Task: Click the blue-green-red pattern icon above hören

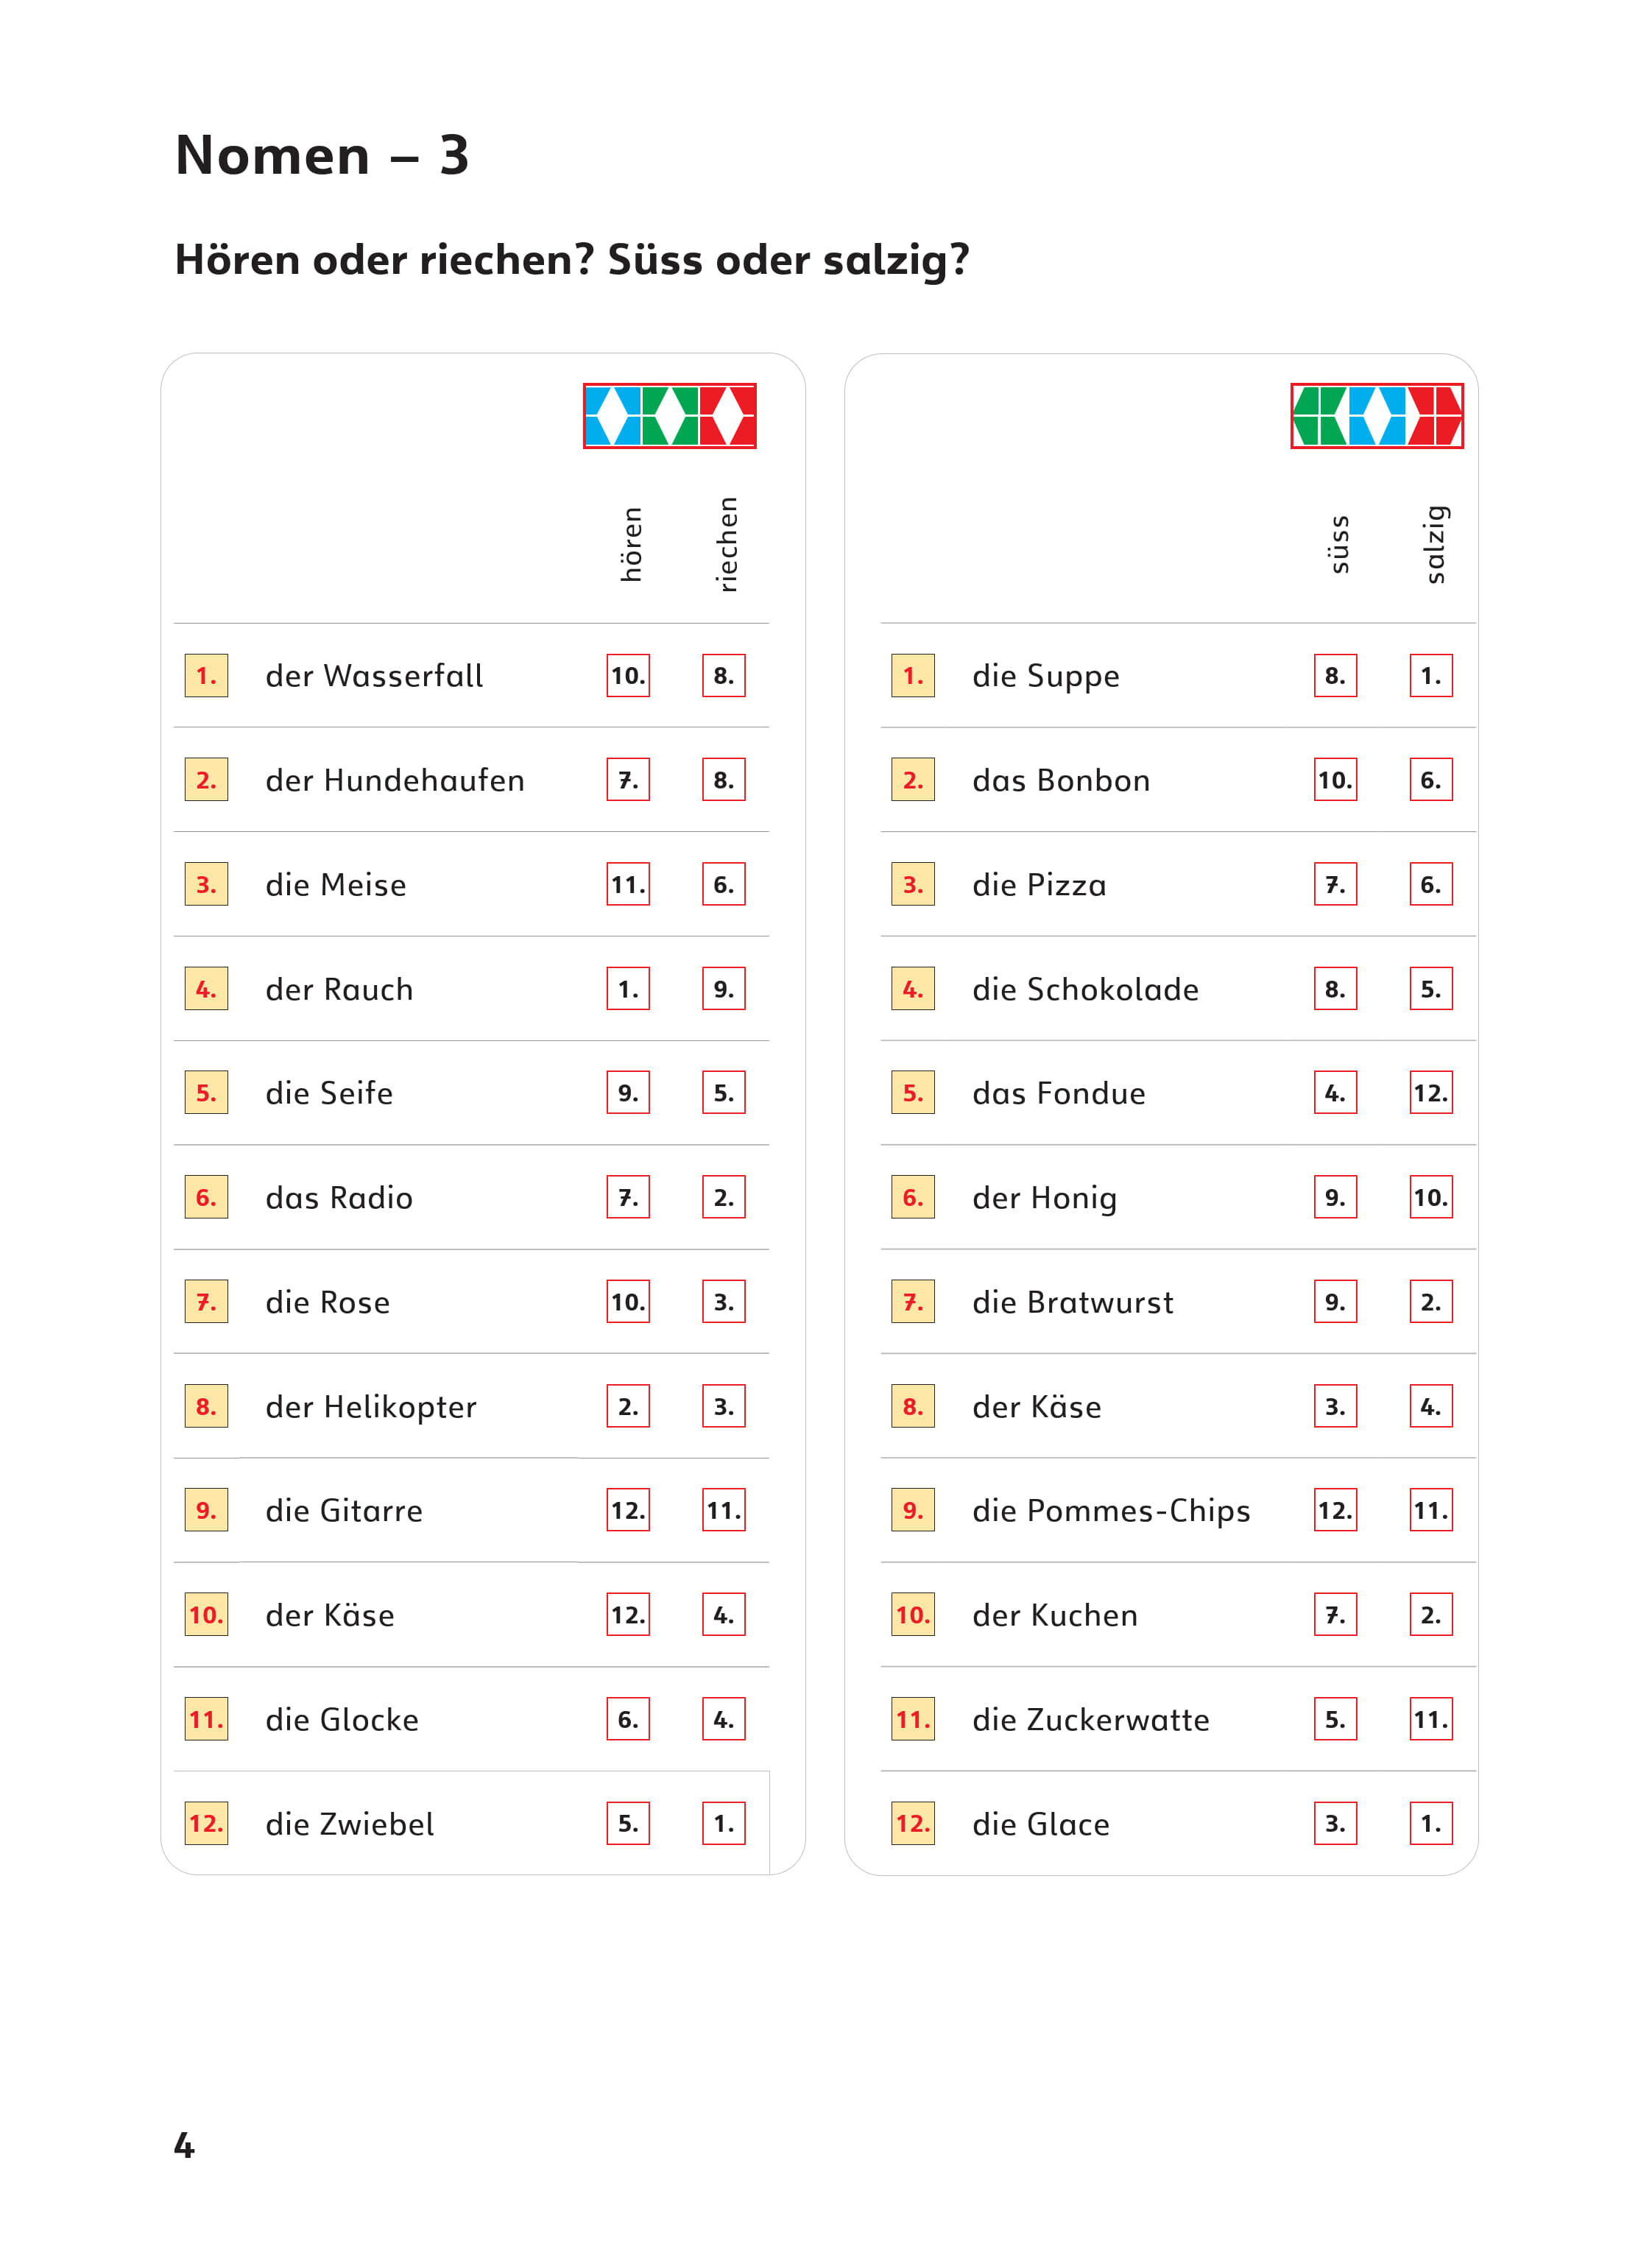Action: 669,416
